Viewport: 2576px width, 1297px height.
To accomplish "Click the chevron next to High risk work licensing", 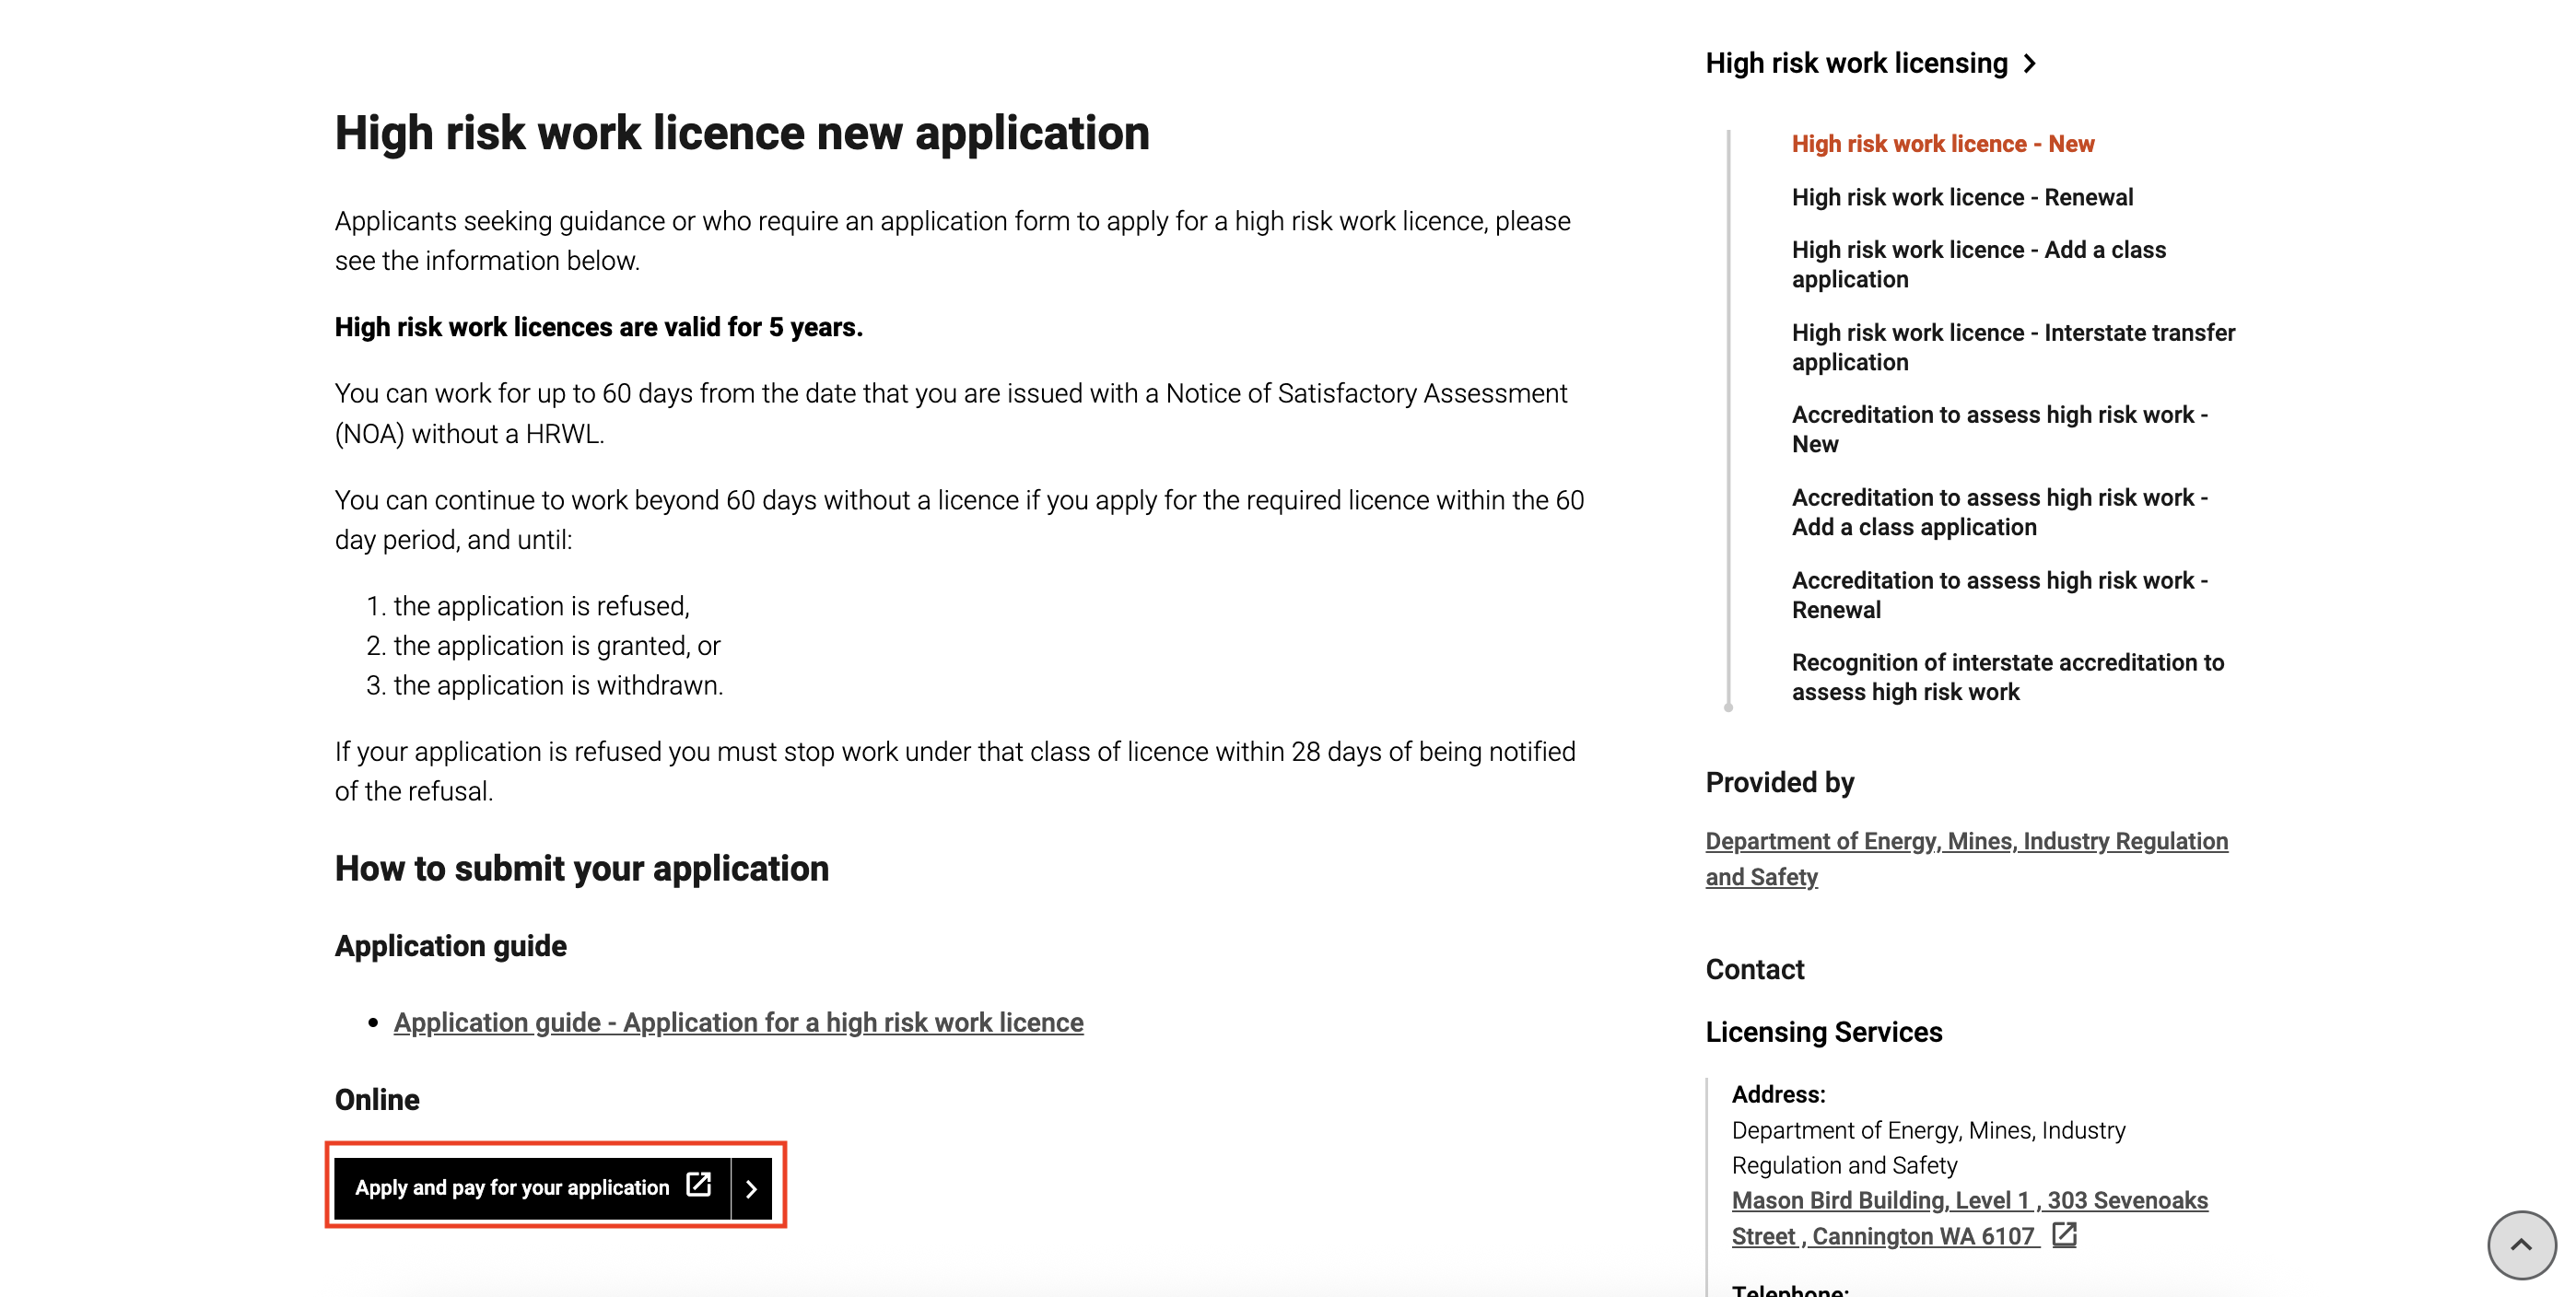I will [2030, 64].
